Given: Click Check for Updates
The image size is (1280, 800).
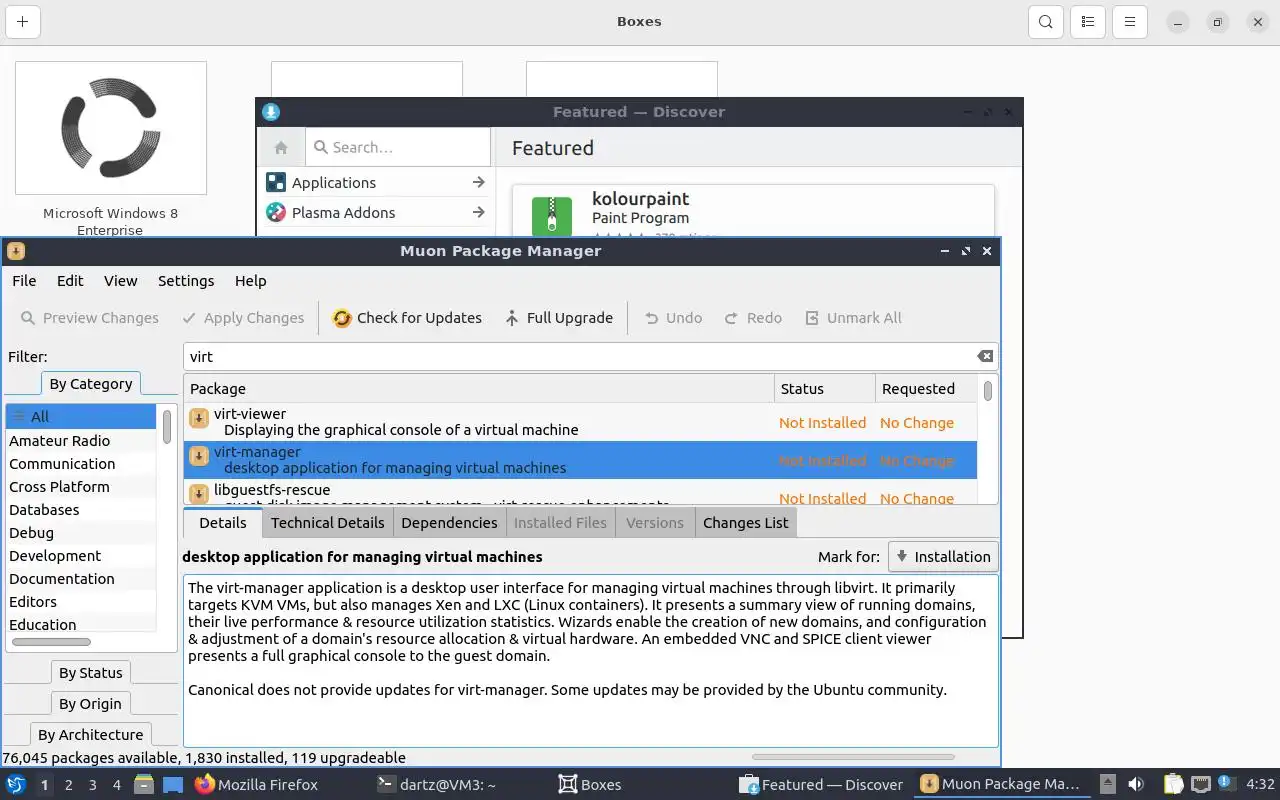Looking at the screenshot, I should pyautogui.click(x=407, y=318).
